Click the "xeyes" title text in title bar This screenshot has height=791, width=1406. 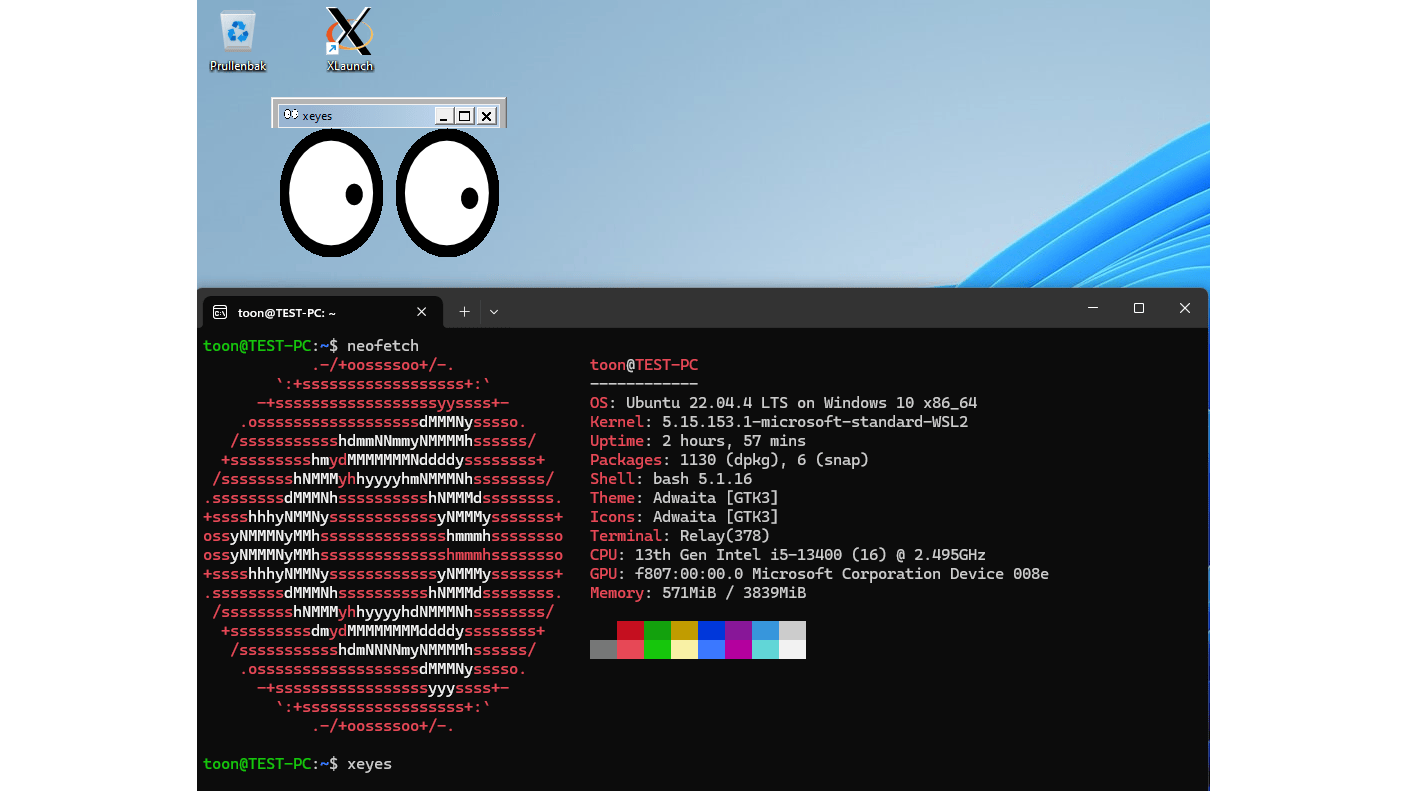[x=317, y=116]
